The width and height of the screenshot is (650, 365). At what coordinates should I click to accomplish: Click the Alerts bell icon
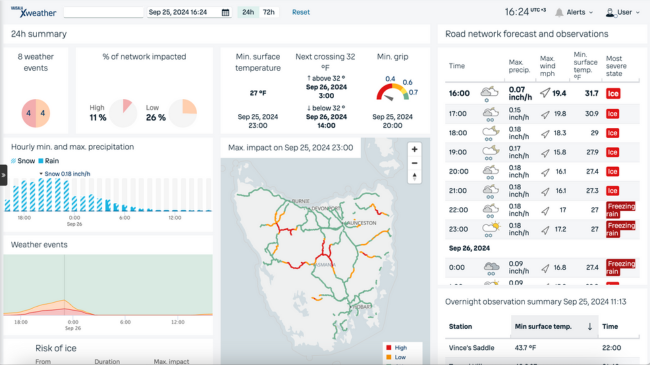559,12
